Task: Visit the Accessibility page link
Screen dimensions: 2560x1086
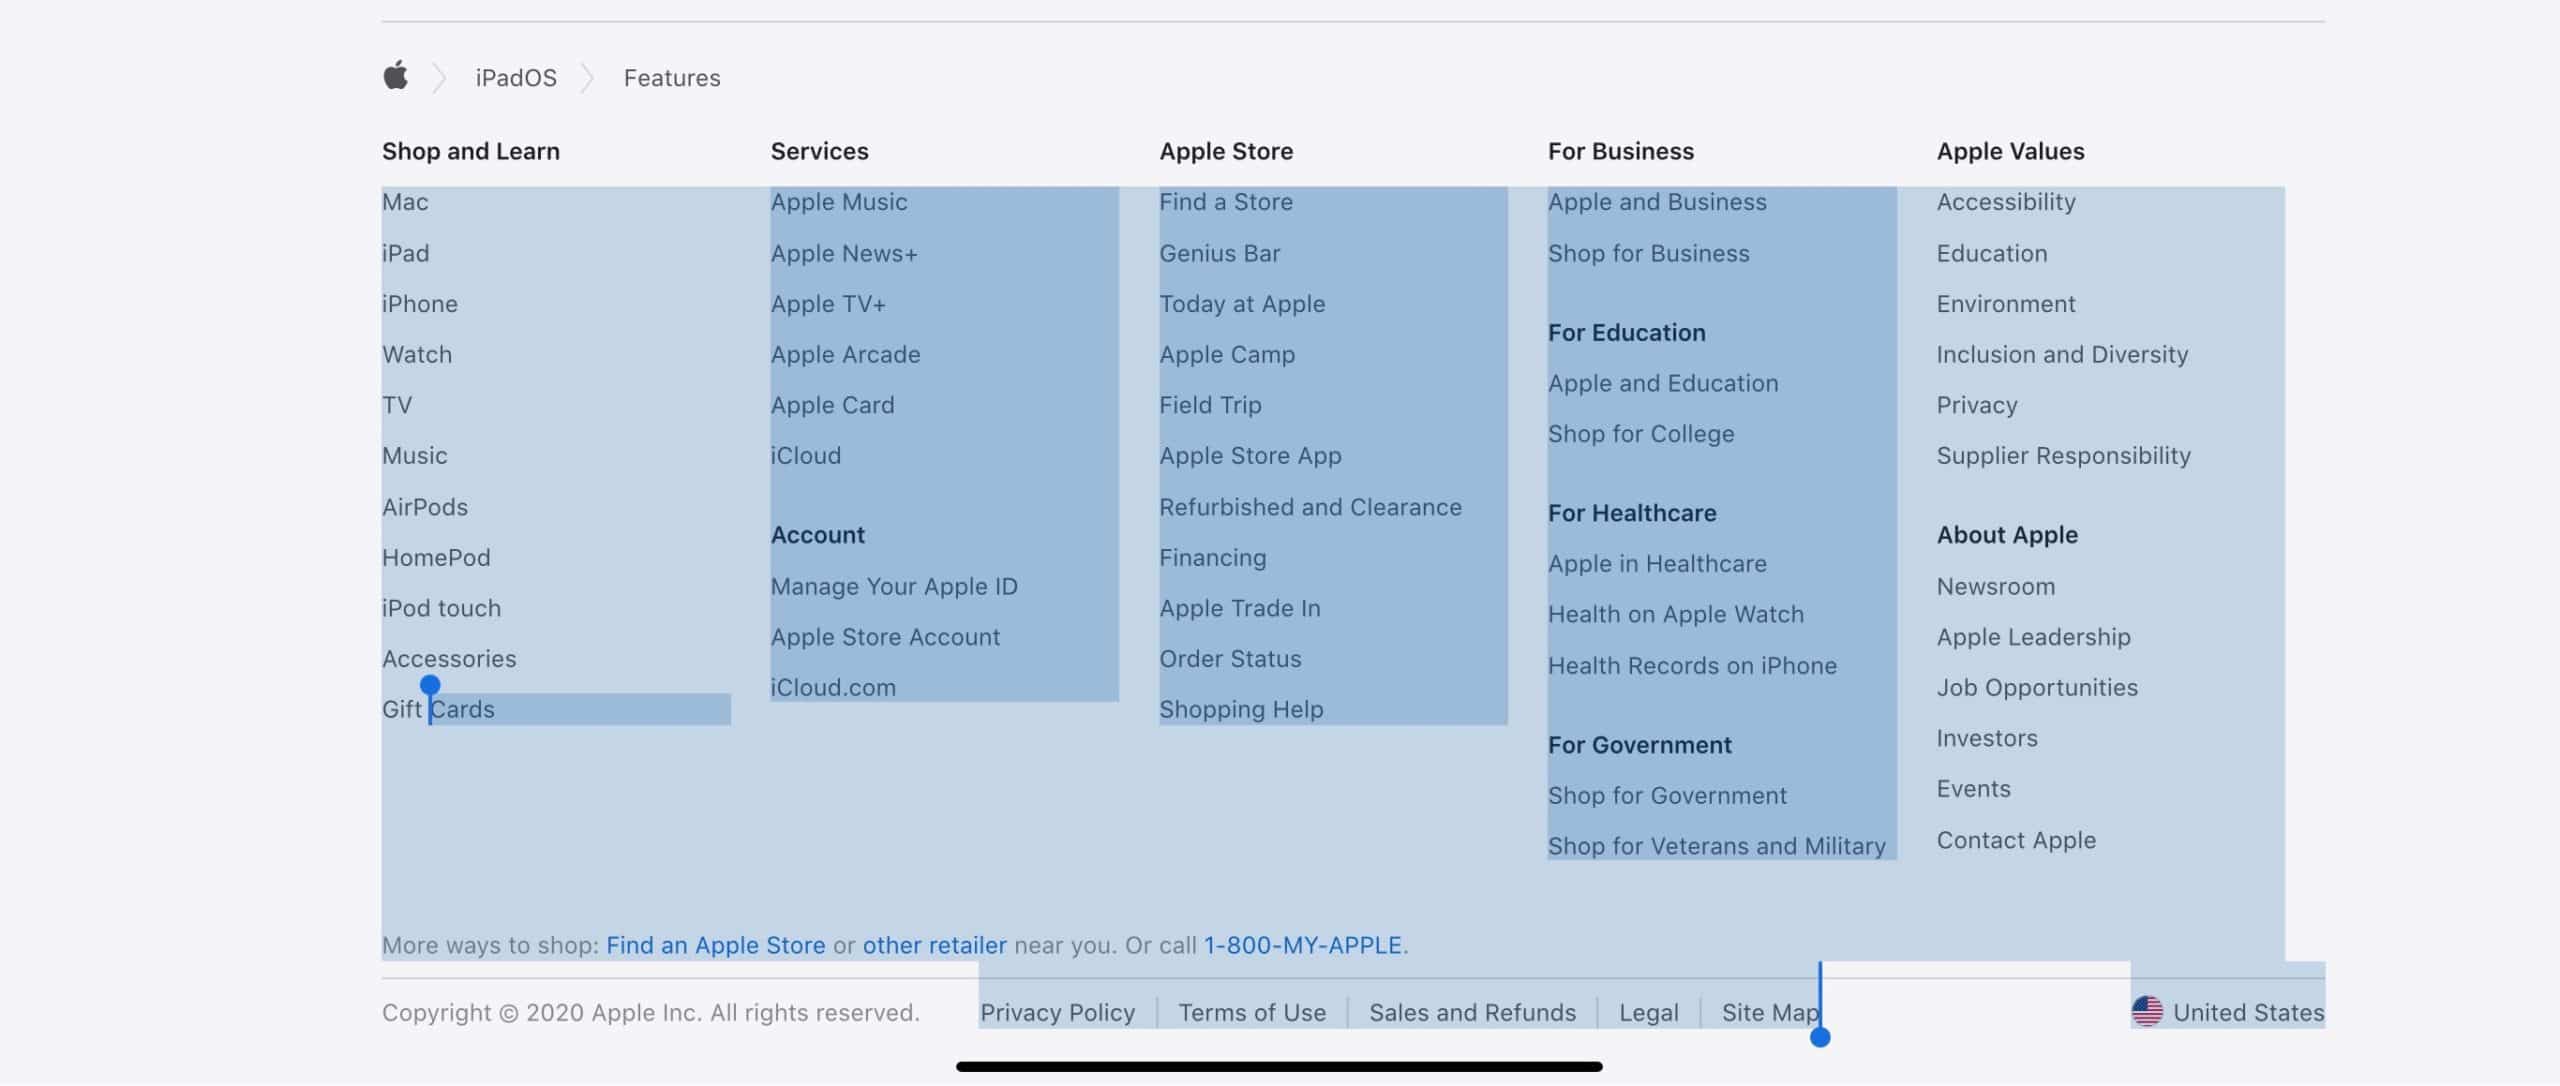Action: coord(2006,202)
